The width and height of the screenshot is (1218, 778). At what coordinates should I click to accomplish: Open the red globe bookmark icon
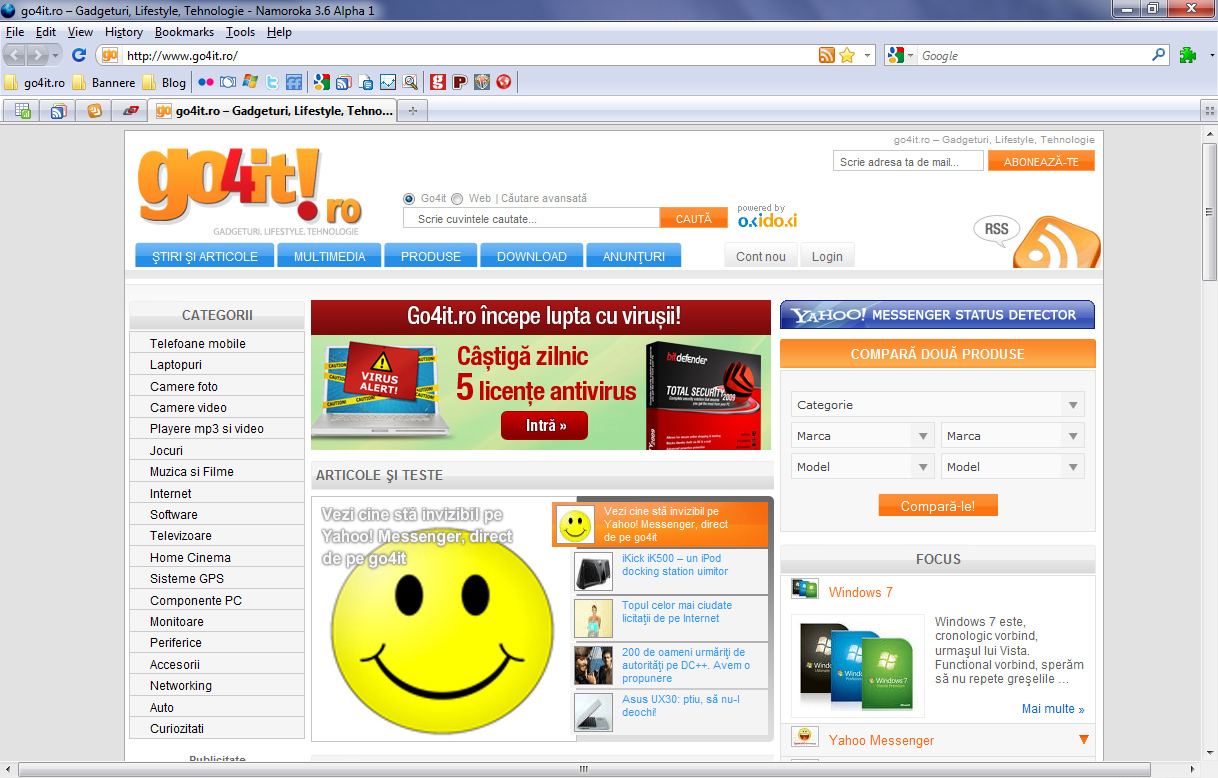pyautogui.click(x=504, y=82)
